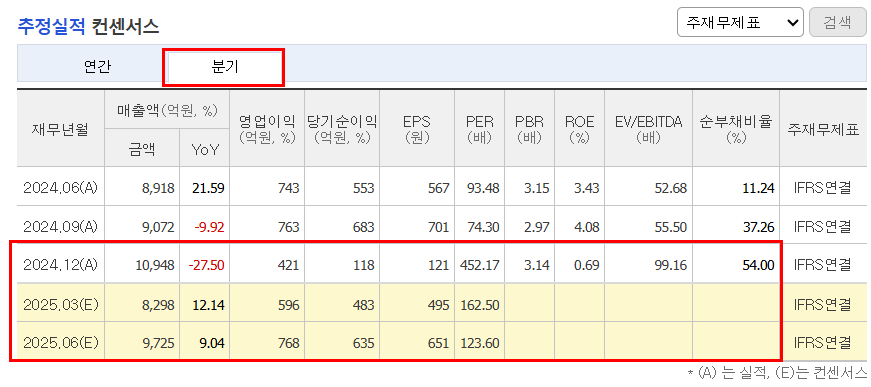Click net debt ratio 54.00
Viewport: 871px width, 387px height.
(x=758, y=266)
